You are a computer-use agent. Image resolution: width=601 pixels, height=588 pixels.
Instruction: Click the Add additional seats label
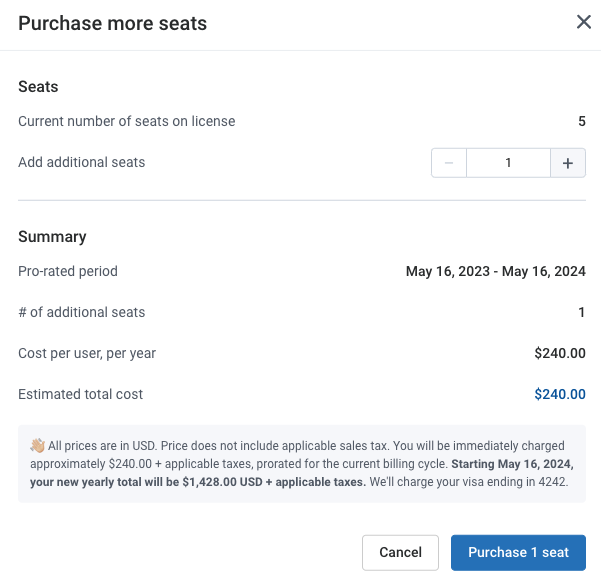(82, 162)
